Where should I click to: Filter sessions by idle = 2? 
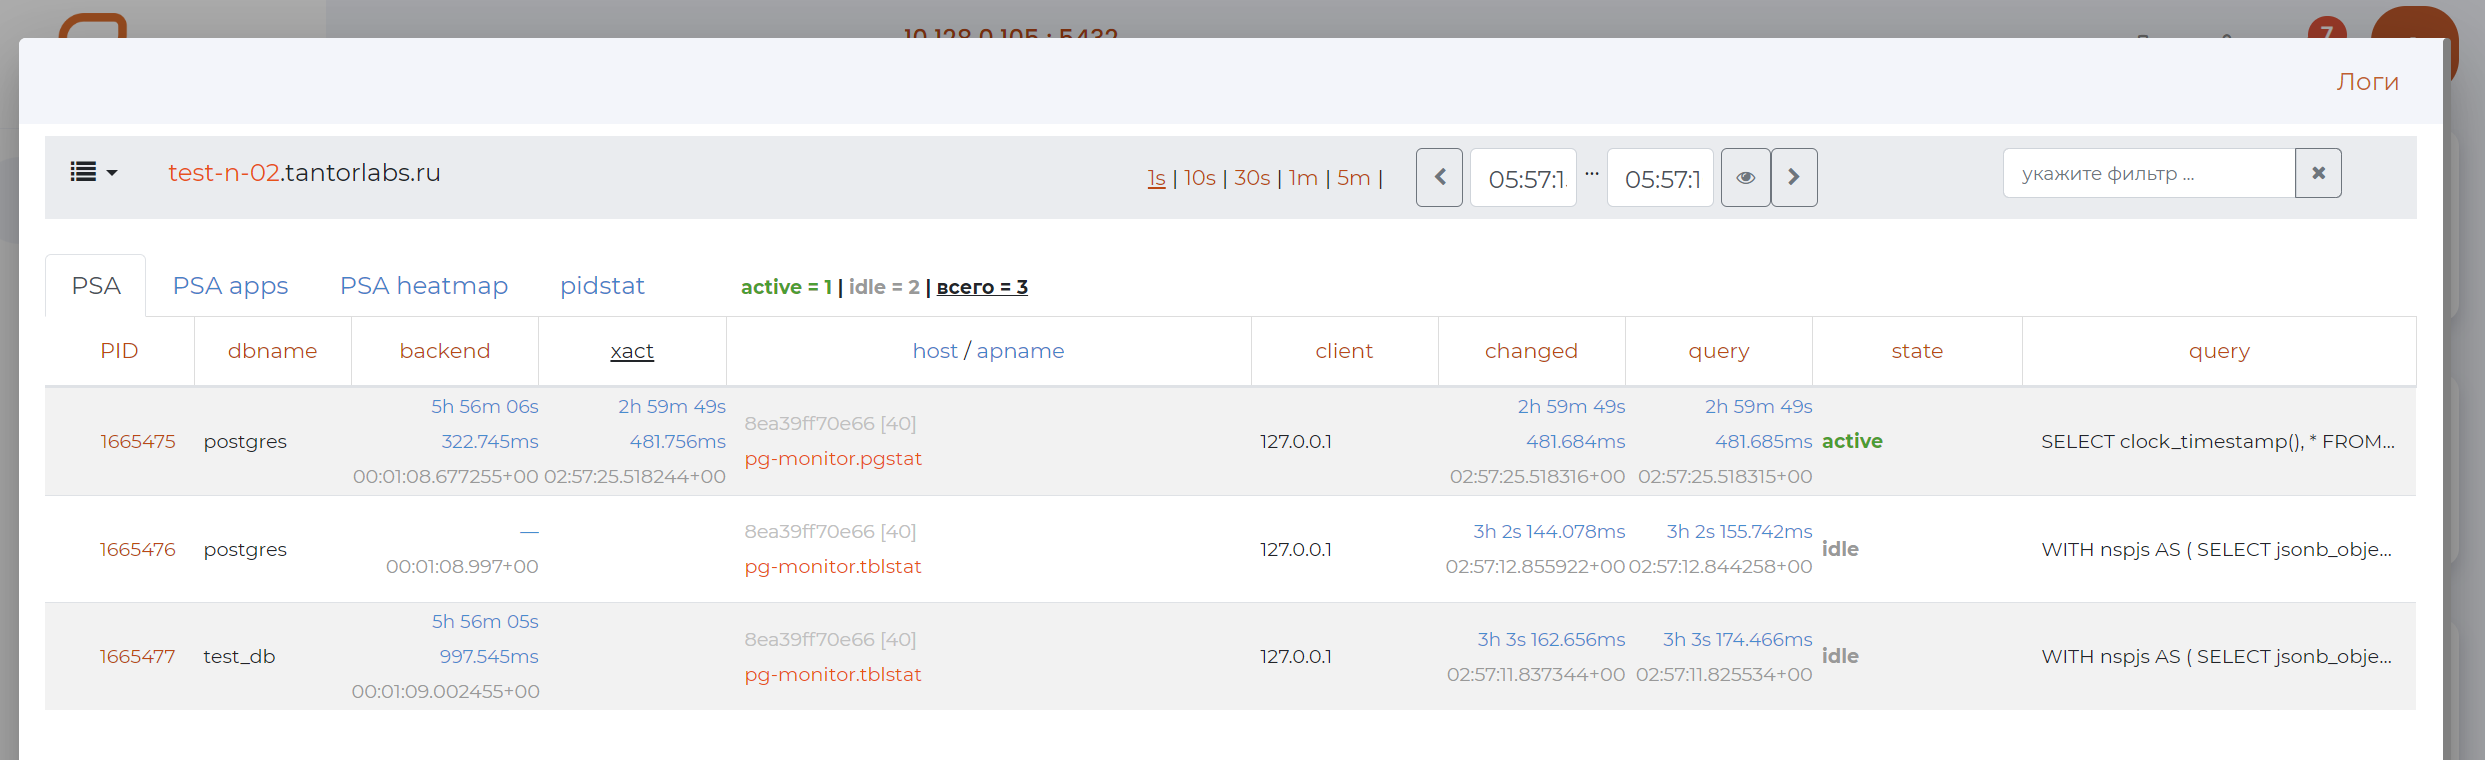[884, 287]
